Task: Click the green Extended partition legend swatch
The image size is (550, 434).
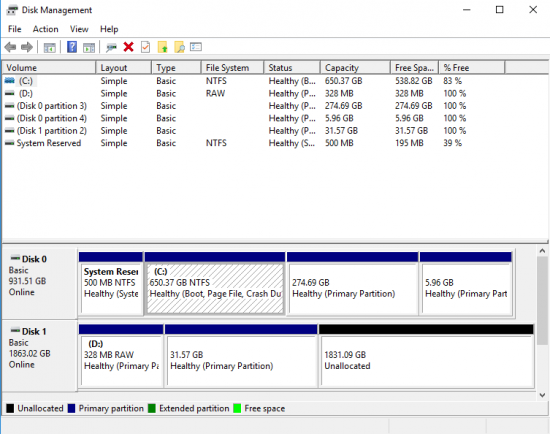Action: pos(152,408)
